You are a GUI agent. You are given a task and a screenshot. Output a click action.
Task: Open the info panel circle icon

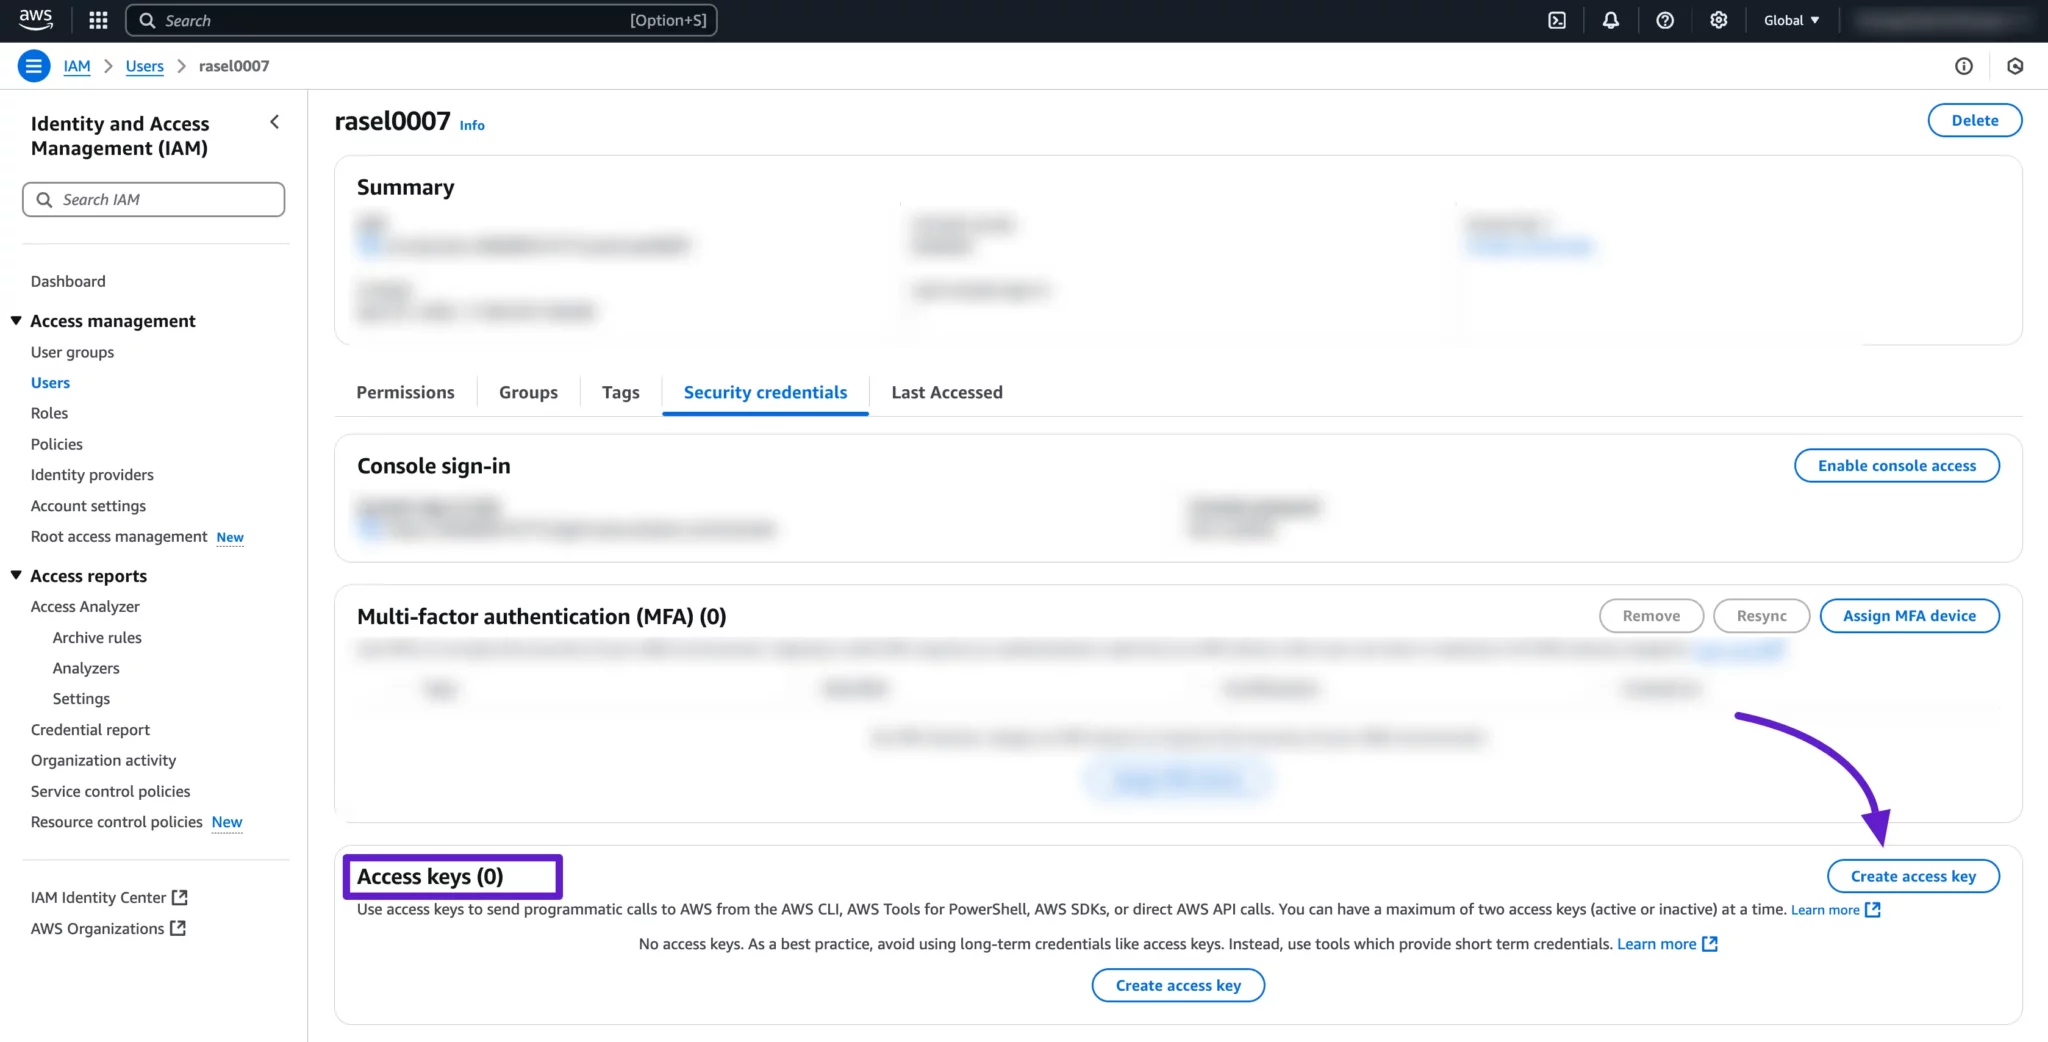(1963, 66)
